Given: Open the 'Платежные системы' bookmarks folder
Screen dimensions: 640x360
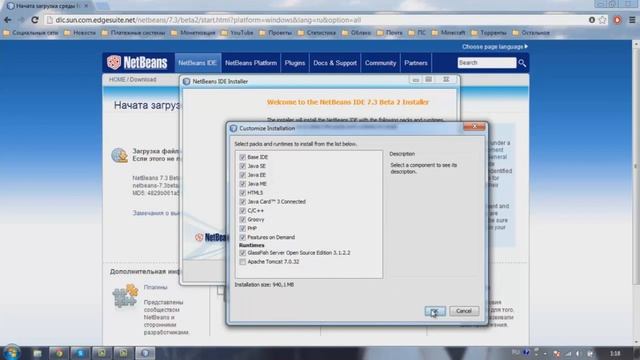Looking at the screenshot, I should pos(133,33).
